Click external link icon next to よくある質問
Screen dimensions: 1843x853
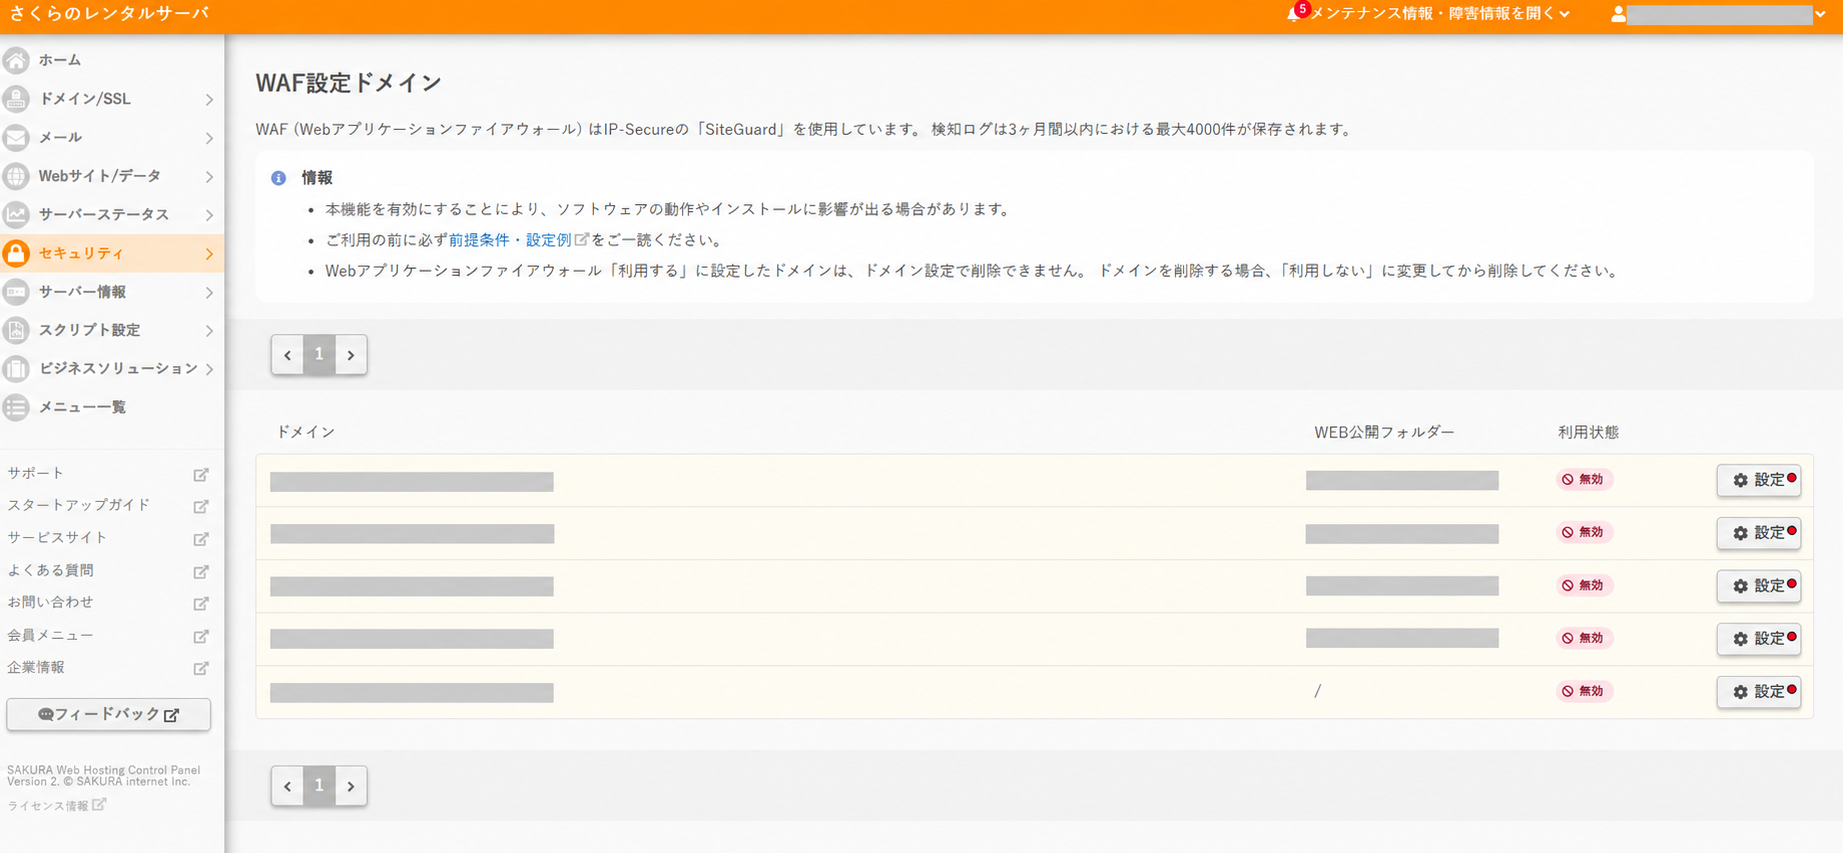[201, 571]
